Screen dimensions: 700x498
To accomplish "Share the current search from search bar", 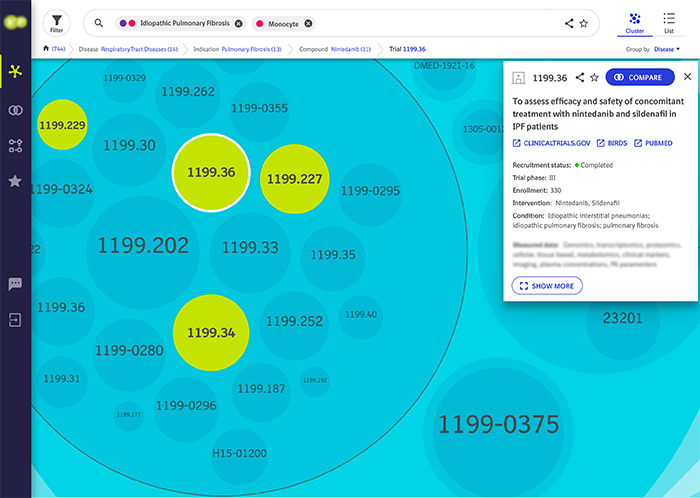I will [569, 23].
